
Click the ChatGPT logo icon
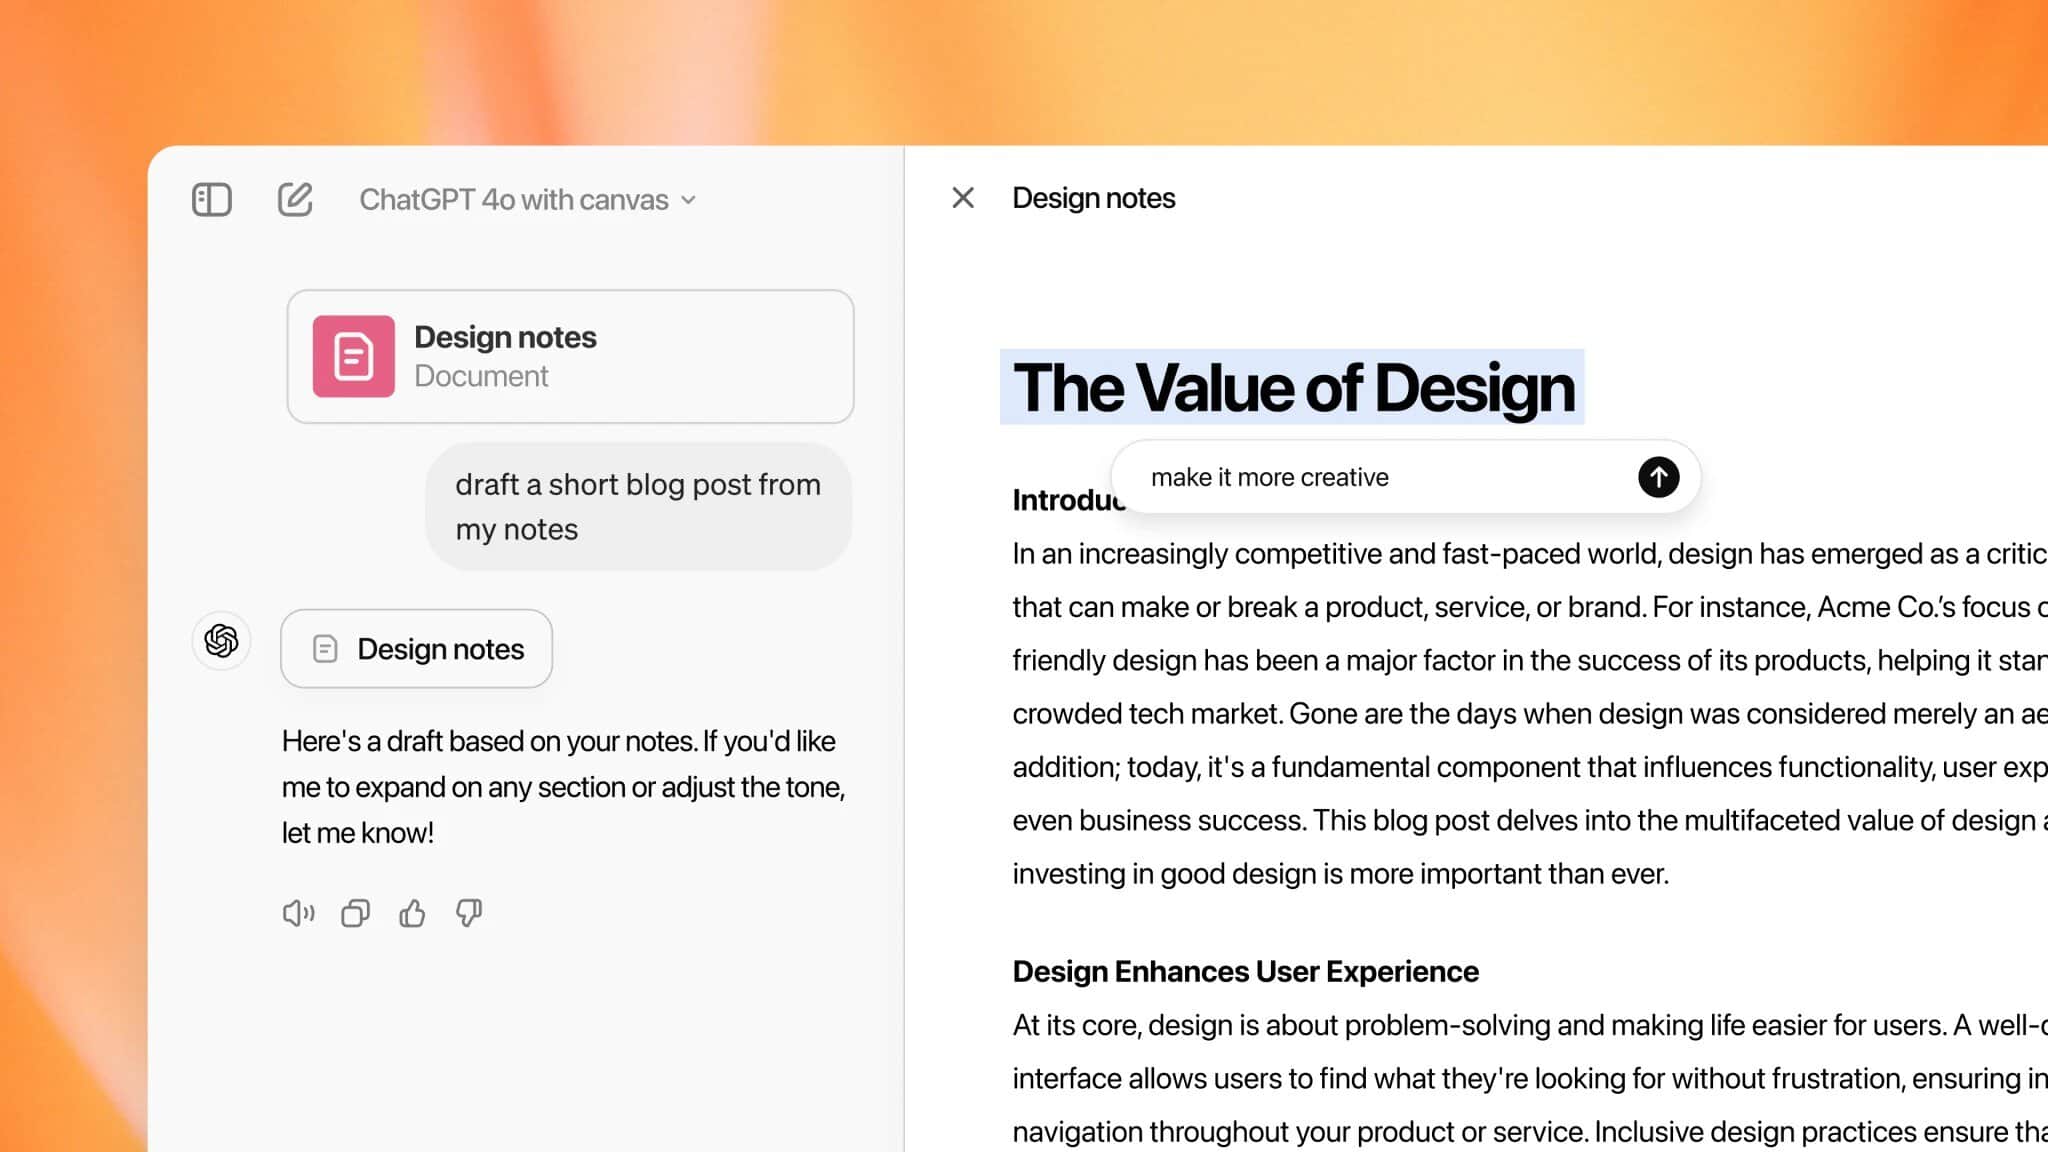(x=219, y=641)
